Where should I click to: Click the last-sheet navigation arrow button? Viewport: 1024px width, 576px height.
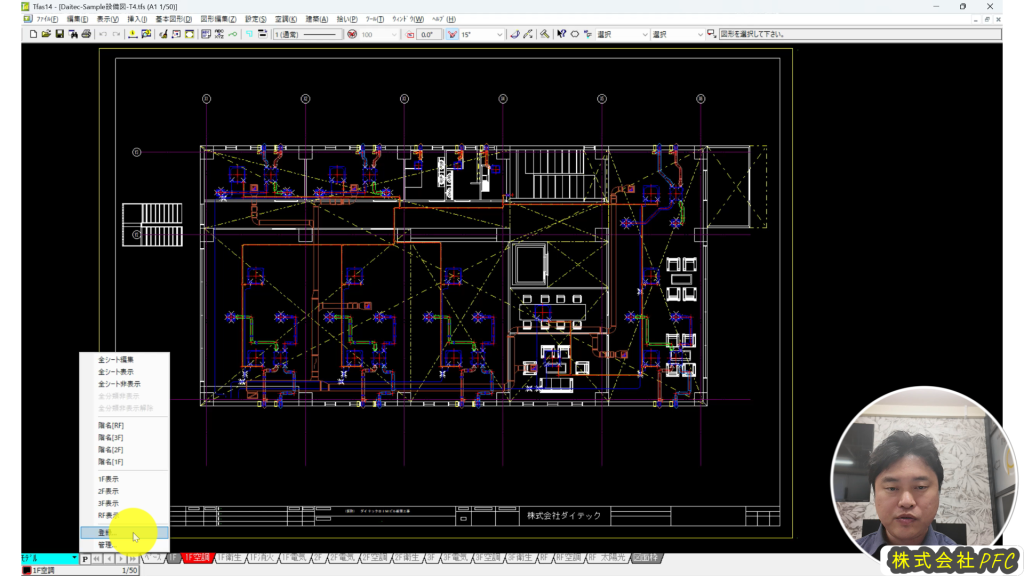tap(134, 558)
